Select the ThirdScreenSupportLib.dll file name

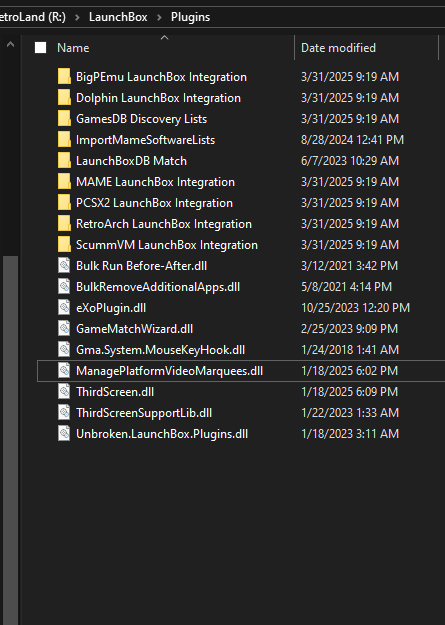[x=144, y=413]
